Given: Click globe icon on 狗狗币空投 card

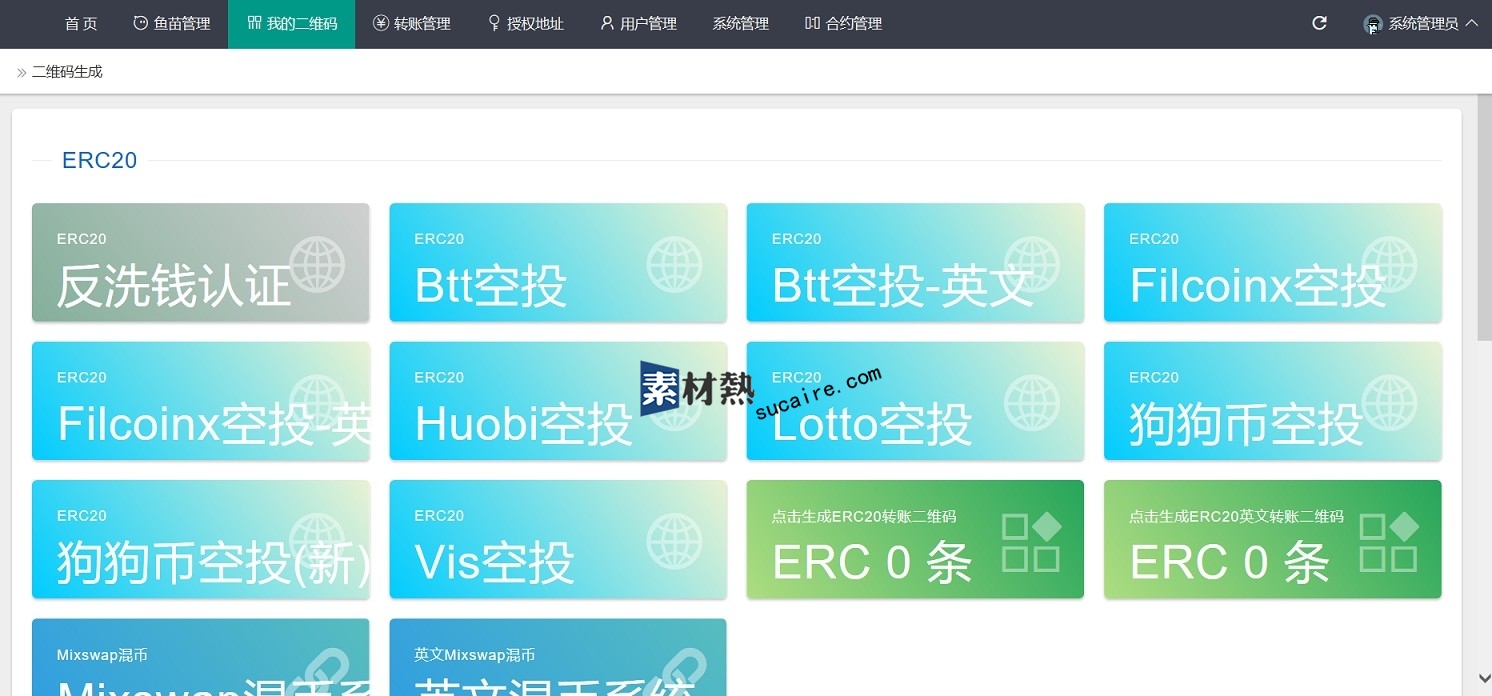Looking at the screenshot, I should click(1389, 402).
